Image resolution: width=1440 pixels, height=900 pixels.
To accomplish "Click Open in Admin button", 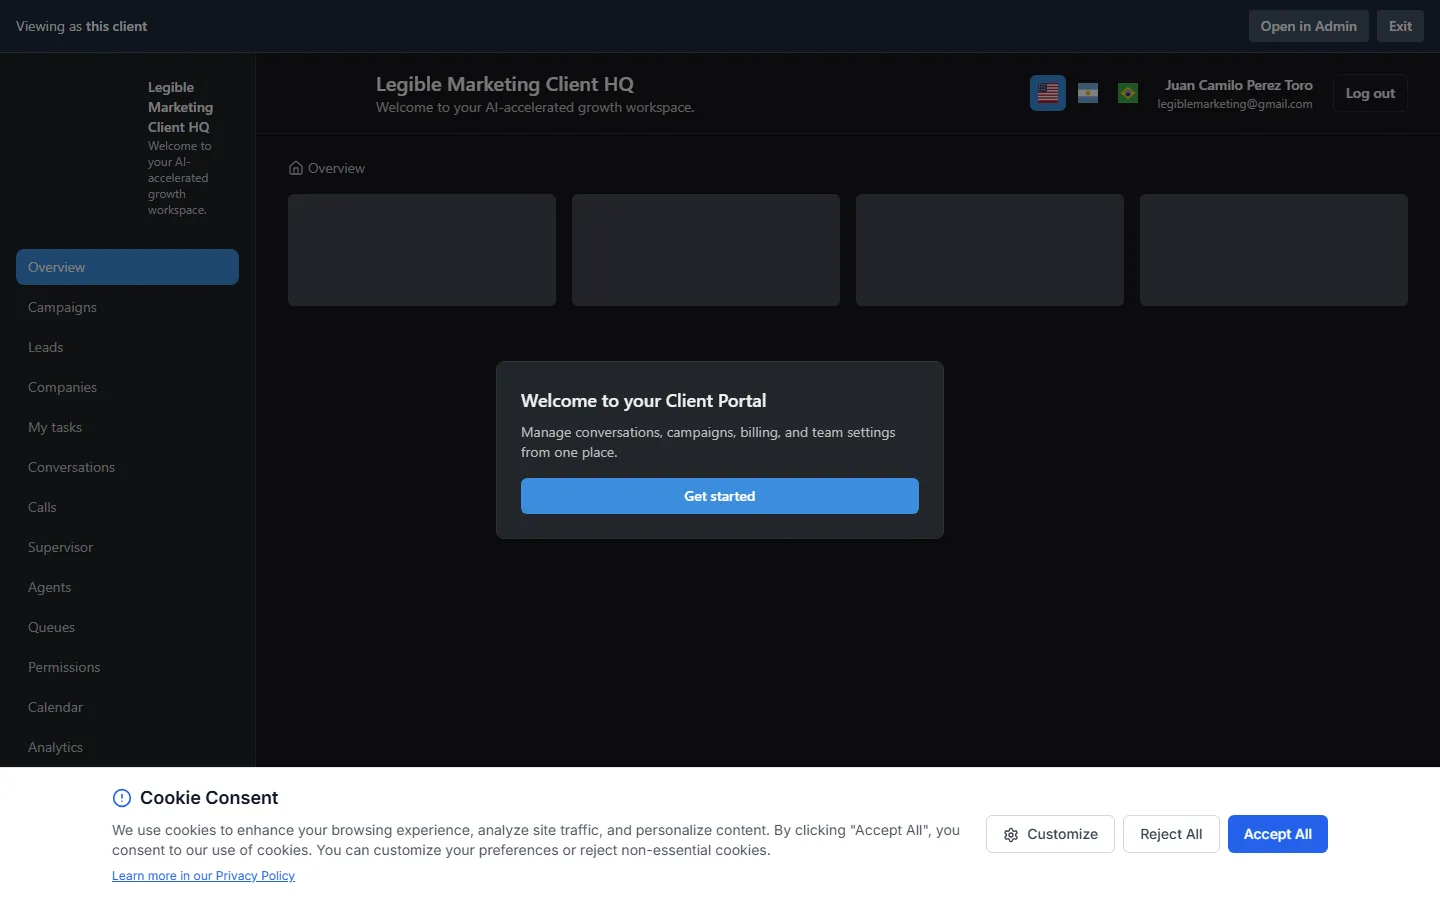I will point(1308,26).
